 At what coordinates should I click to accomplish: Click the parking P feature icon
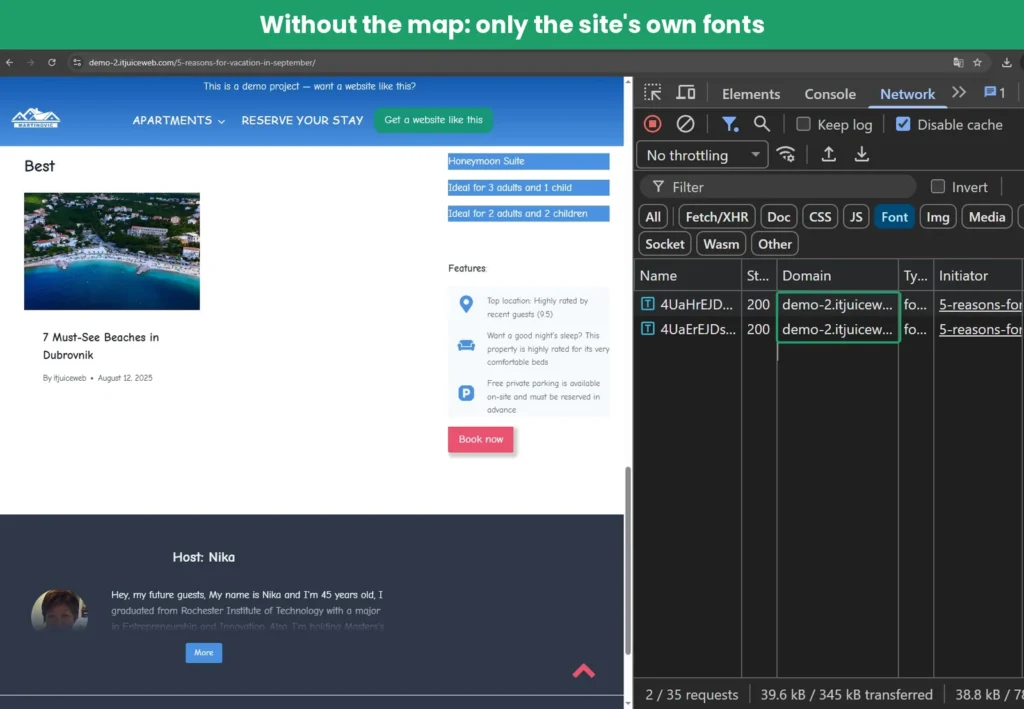tap(466, 393)
